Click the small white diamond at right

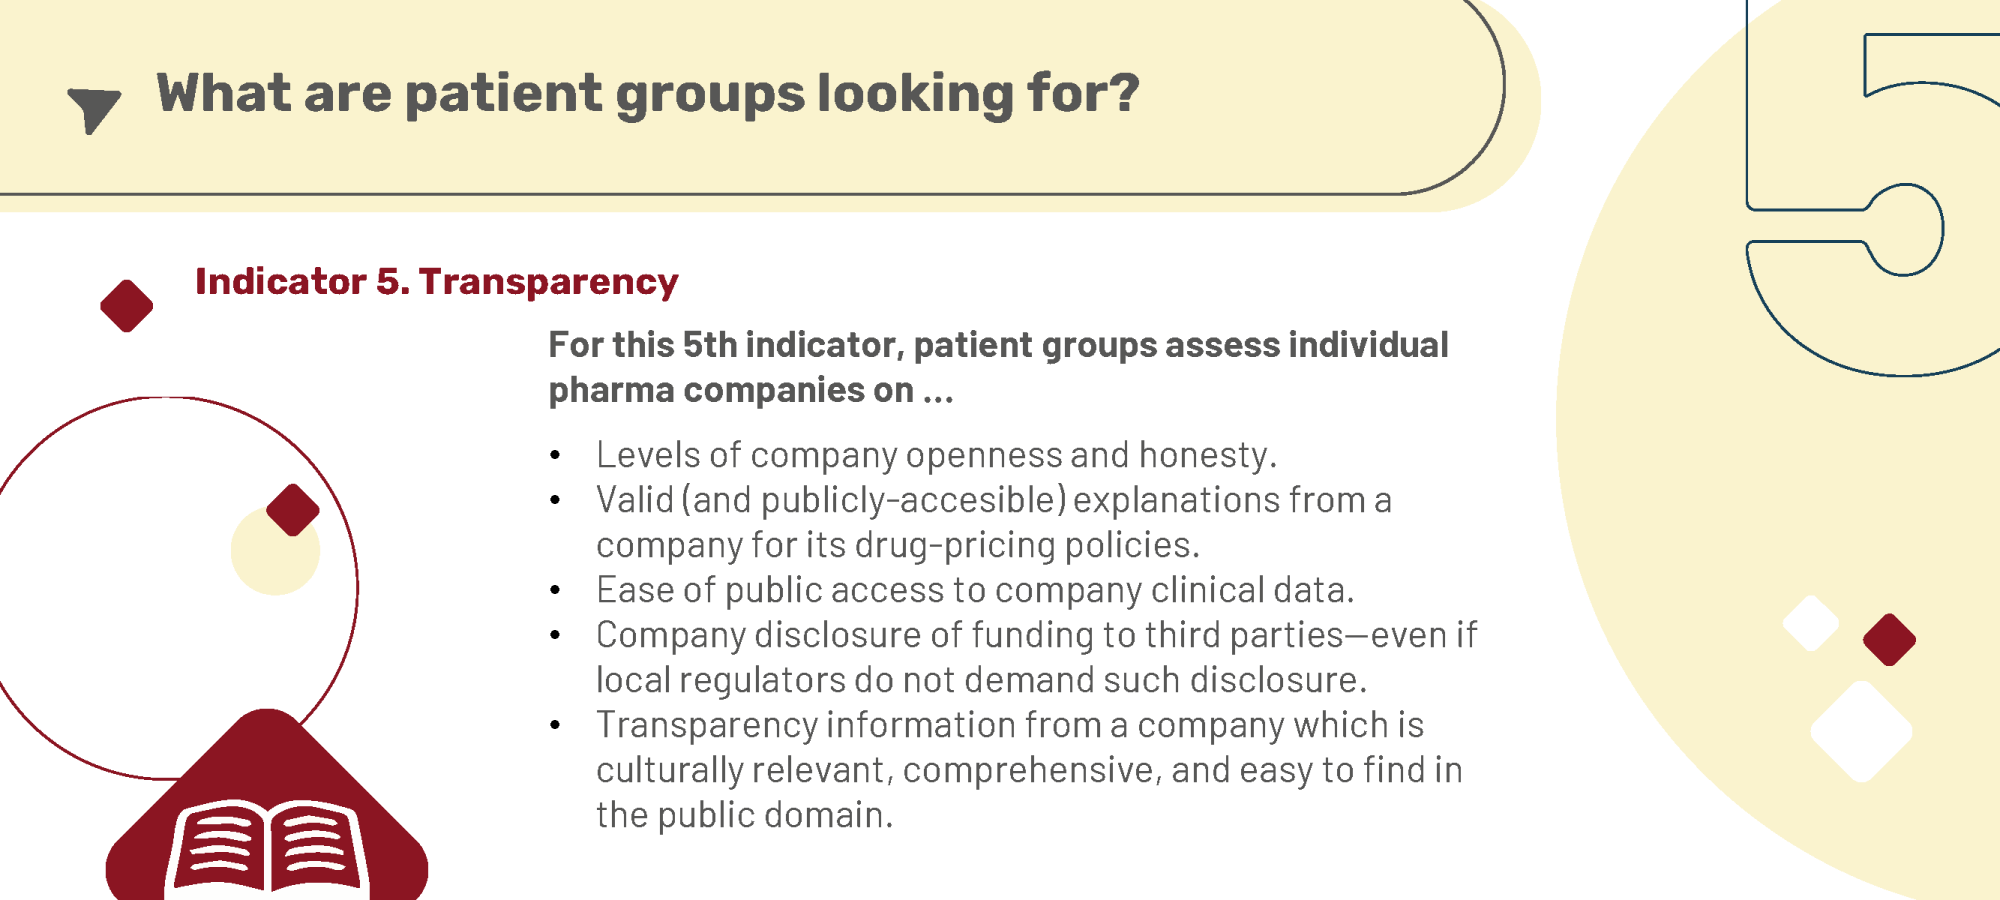1811,623
